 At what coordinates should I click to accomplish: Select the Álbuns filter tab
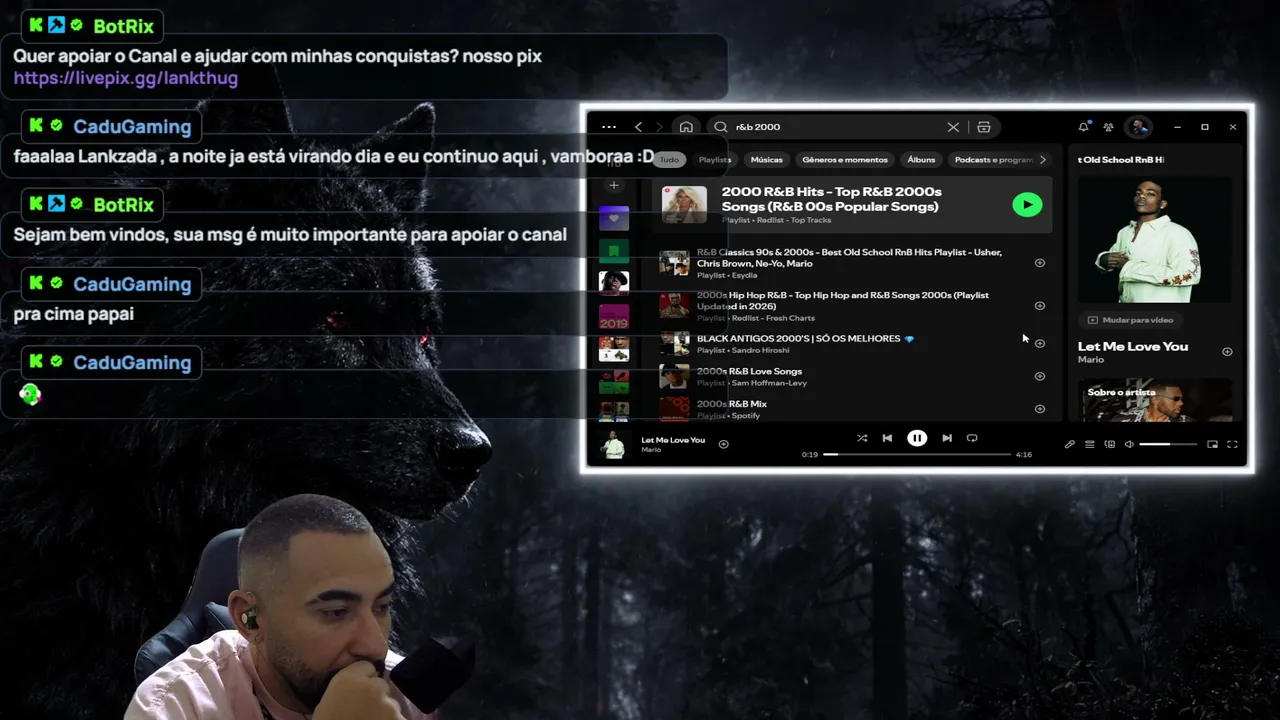point(921,160)
